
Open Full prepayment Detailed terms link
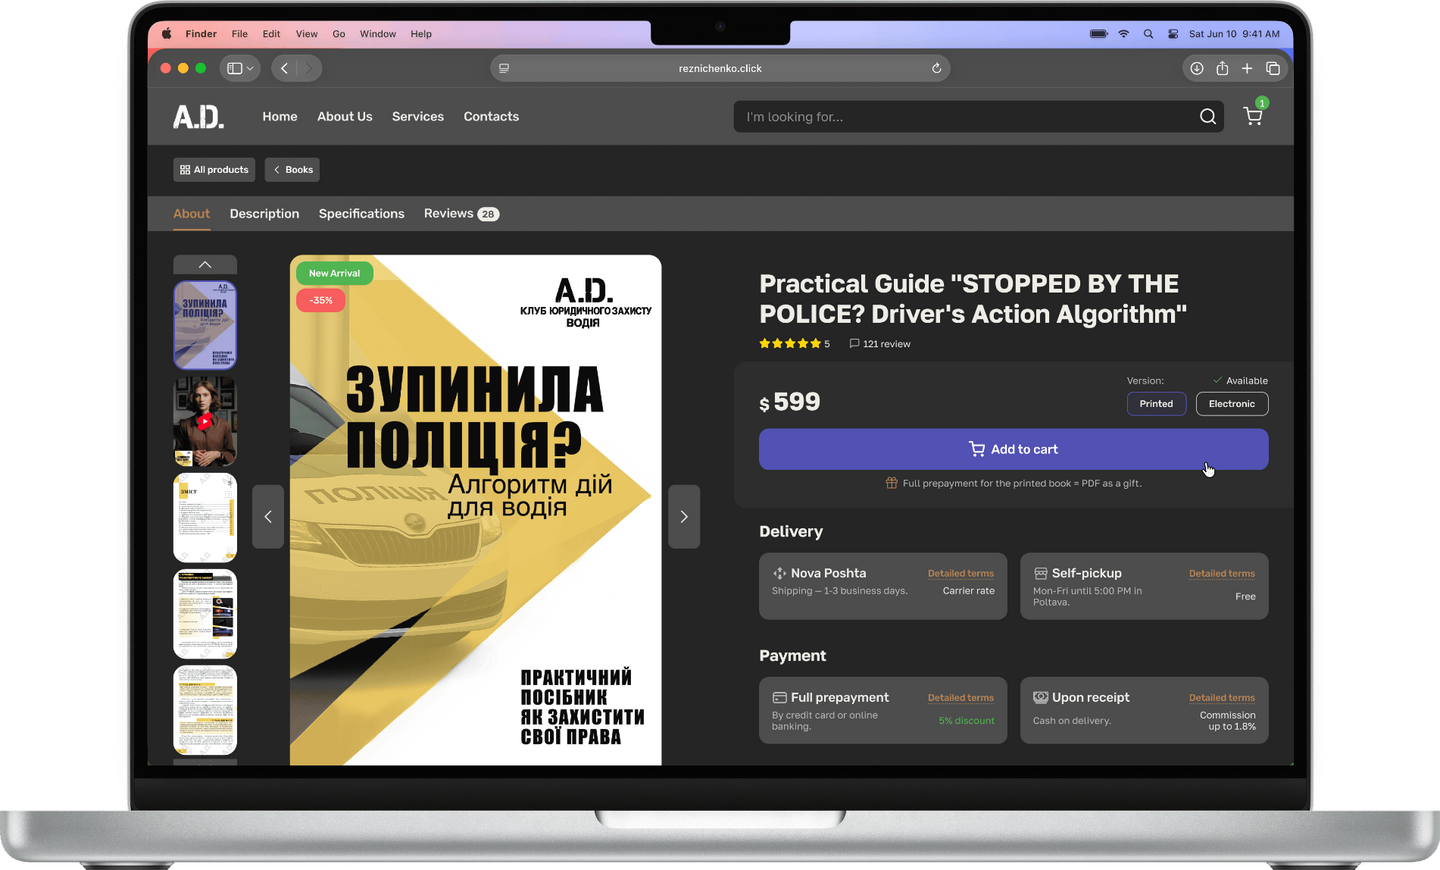tap(960, 698)
